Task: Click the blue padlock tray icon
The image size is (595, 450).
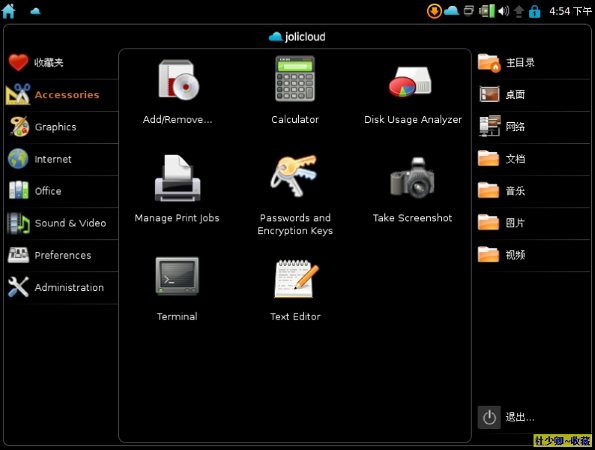Action: tap(534, 11)
